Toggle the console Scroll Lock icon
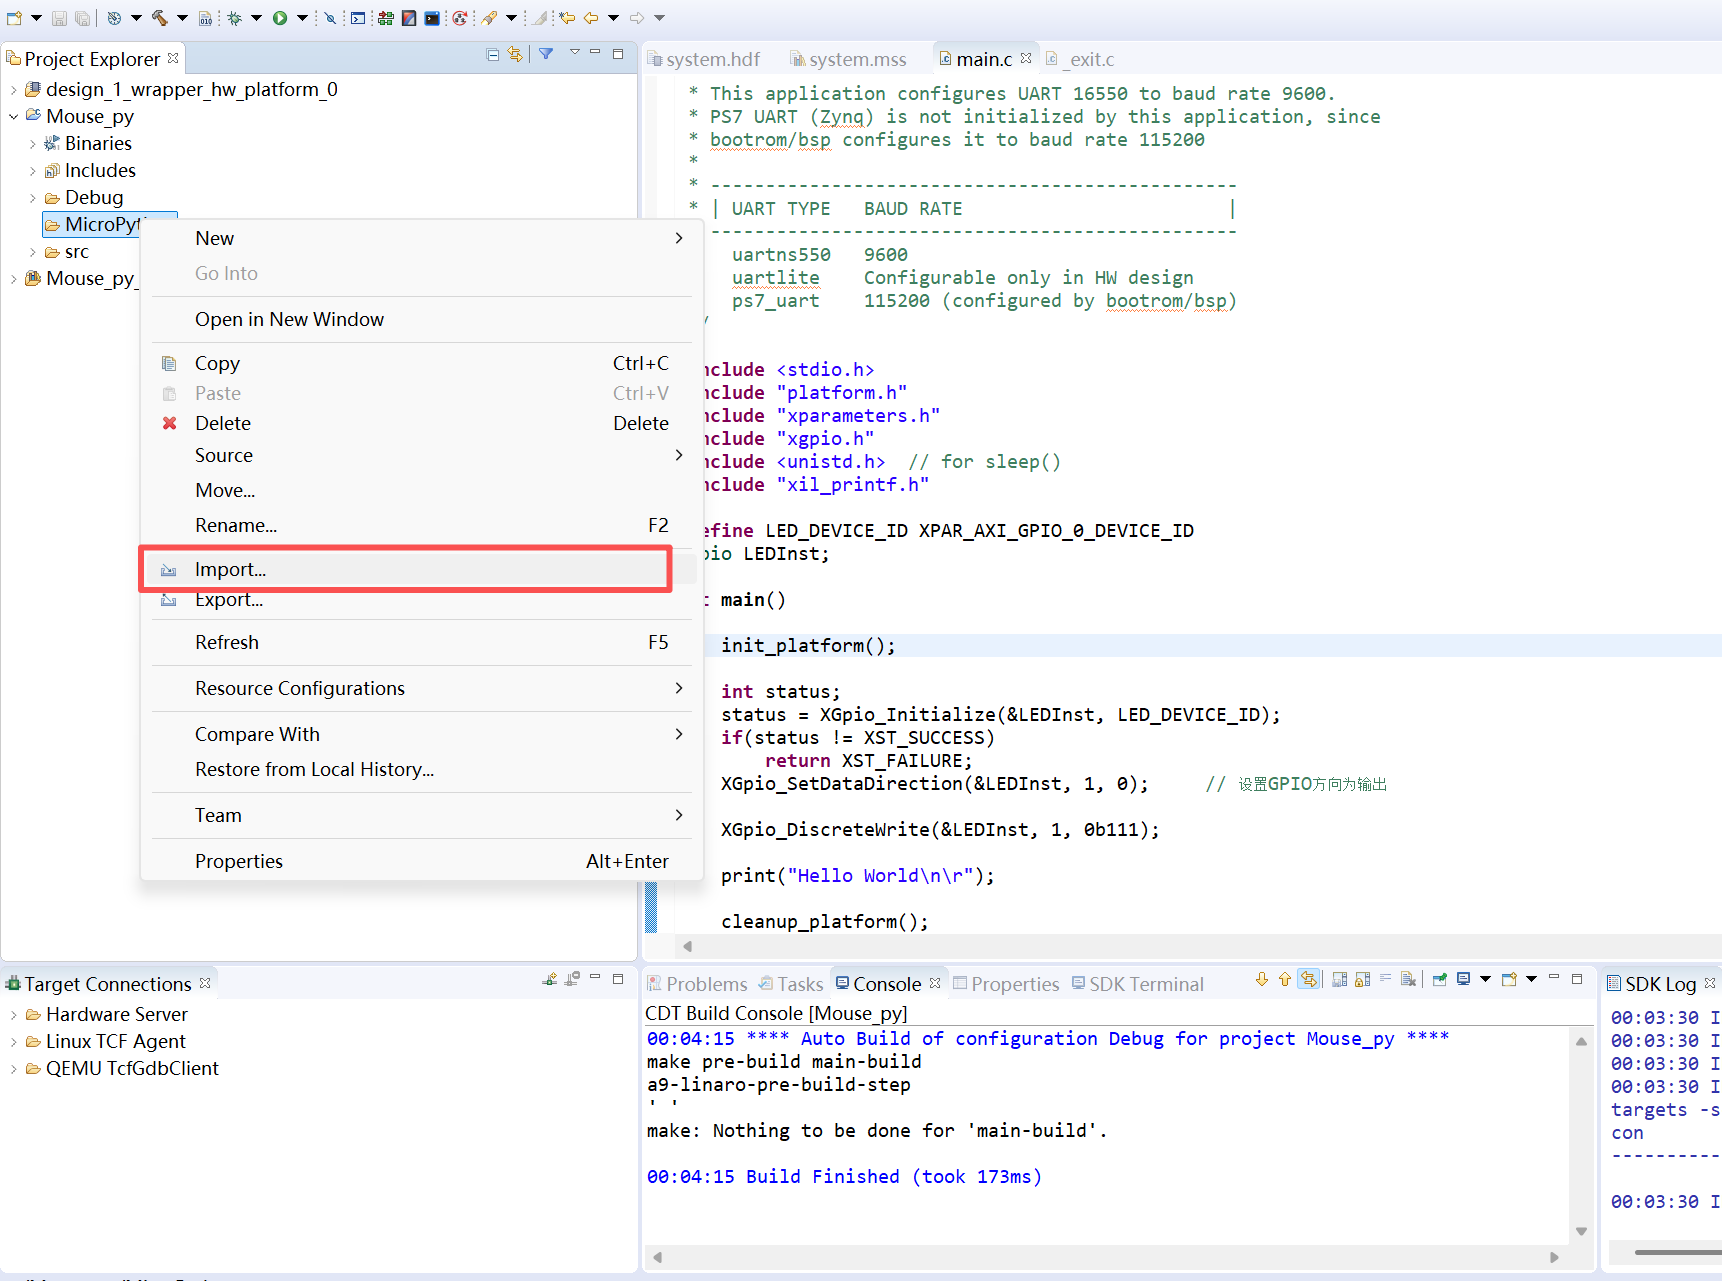Image resolution: width=1722 pixels, height=1281 pixels. tap(1362, 980)
